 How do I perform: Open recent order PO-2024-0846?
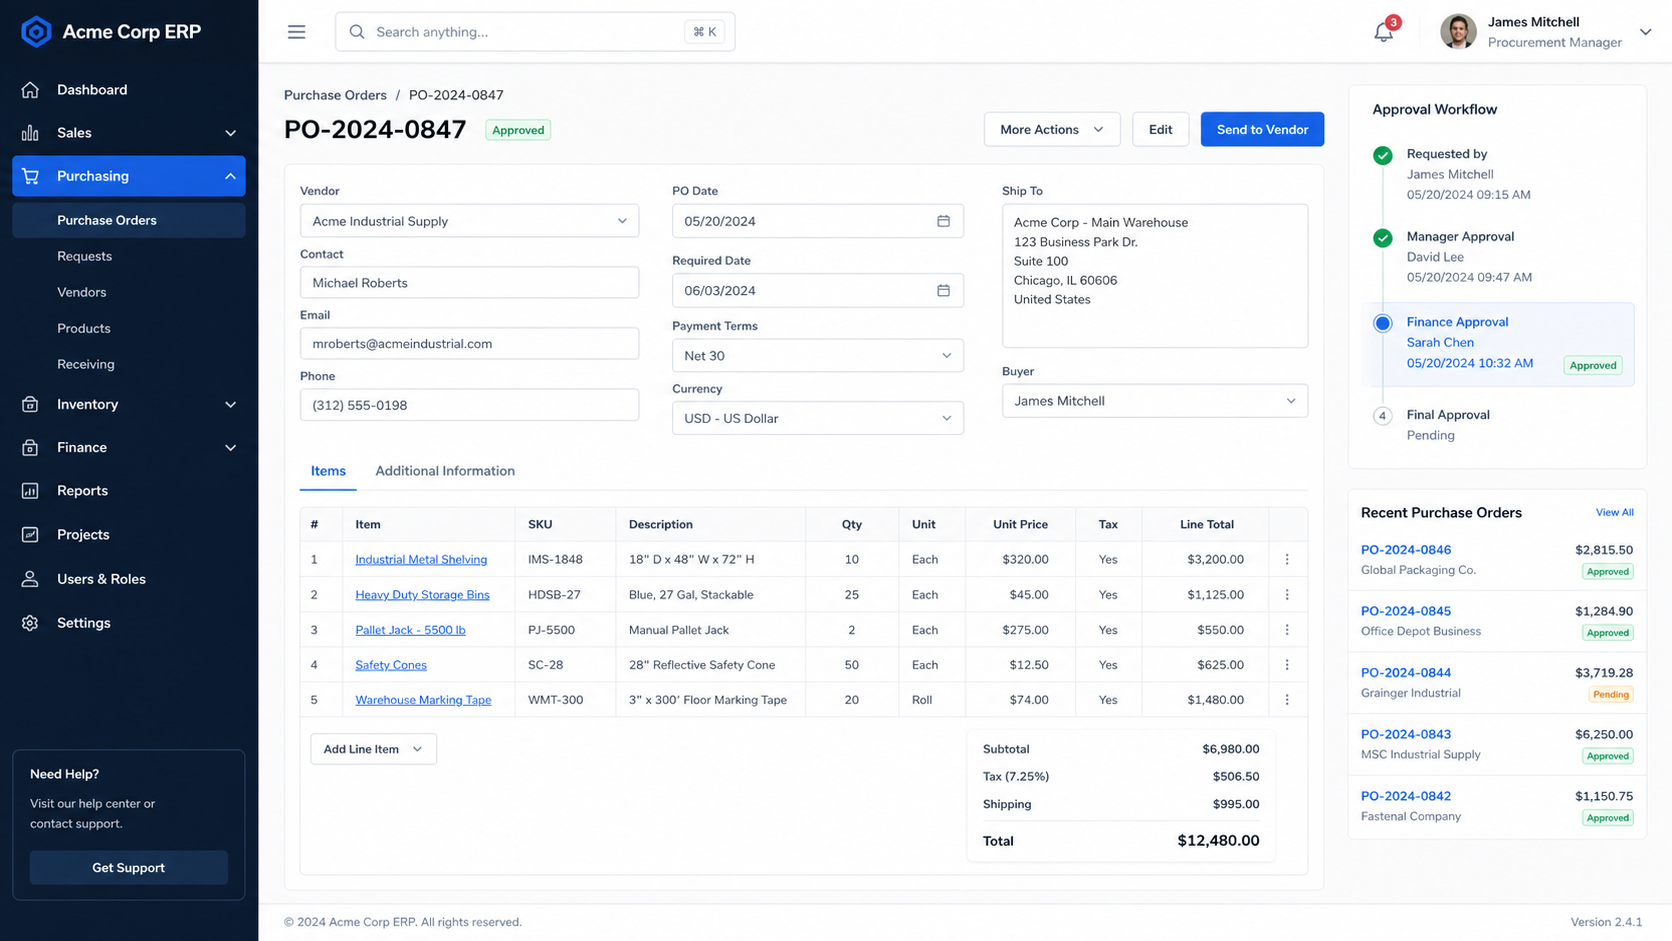coord(1406,550)
